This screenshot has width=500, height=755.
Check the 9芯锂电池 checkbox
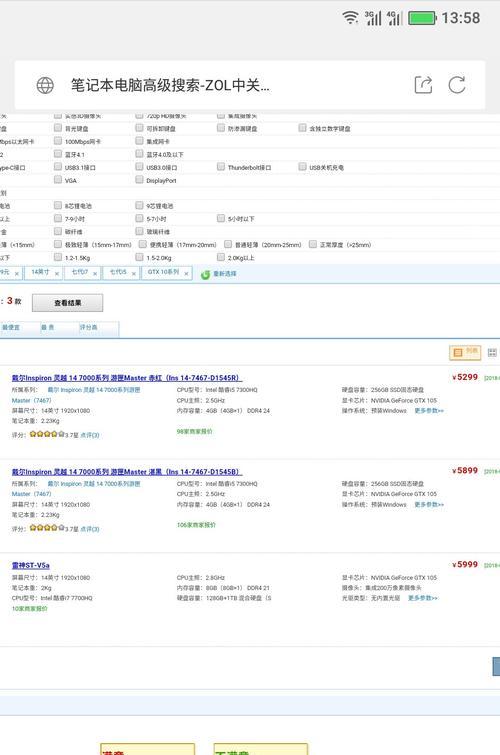(x=139, y=205)
